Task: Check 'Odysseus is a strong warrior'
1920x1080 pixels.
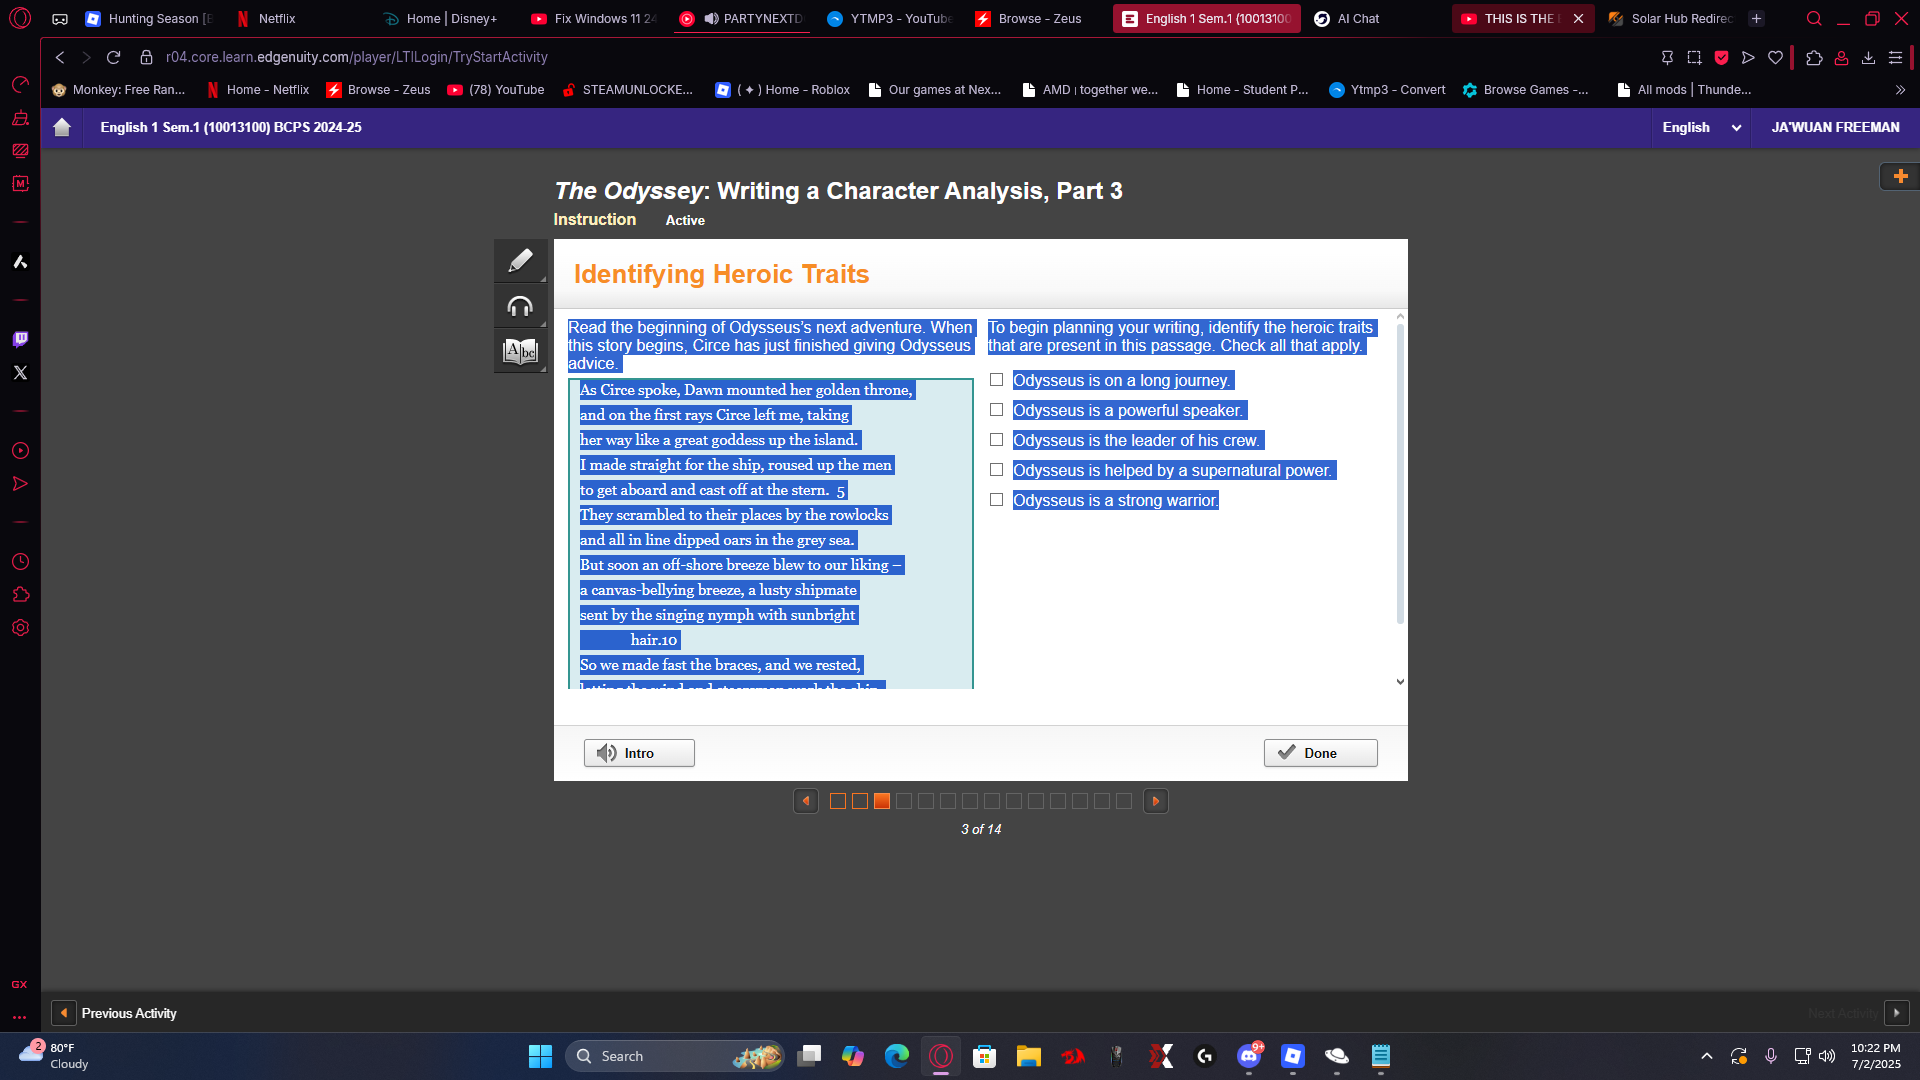Action: click(996, 500)
